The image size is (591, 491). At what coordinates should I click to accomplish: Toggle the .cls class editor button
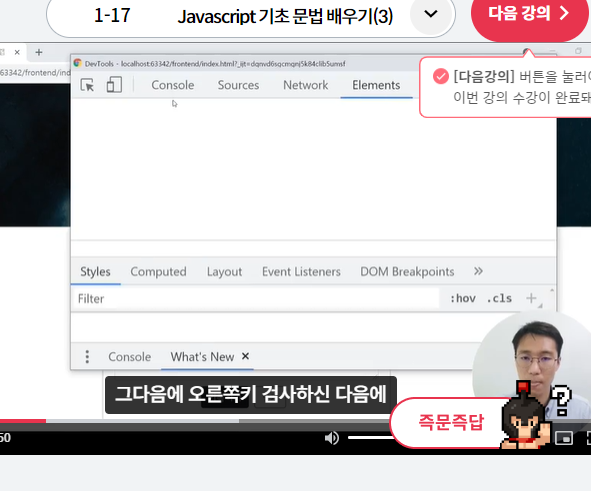point(499,298)
